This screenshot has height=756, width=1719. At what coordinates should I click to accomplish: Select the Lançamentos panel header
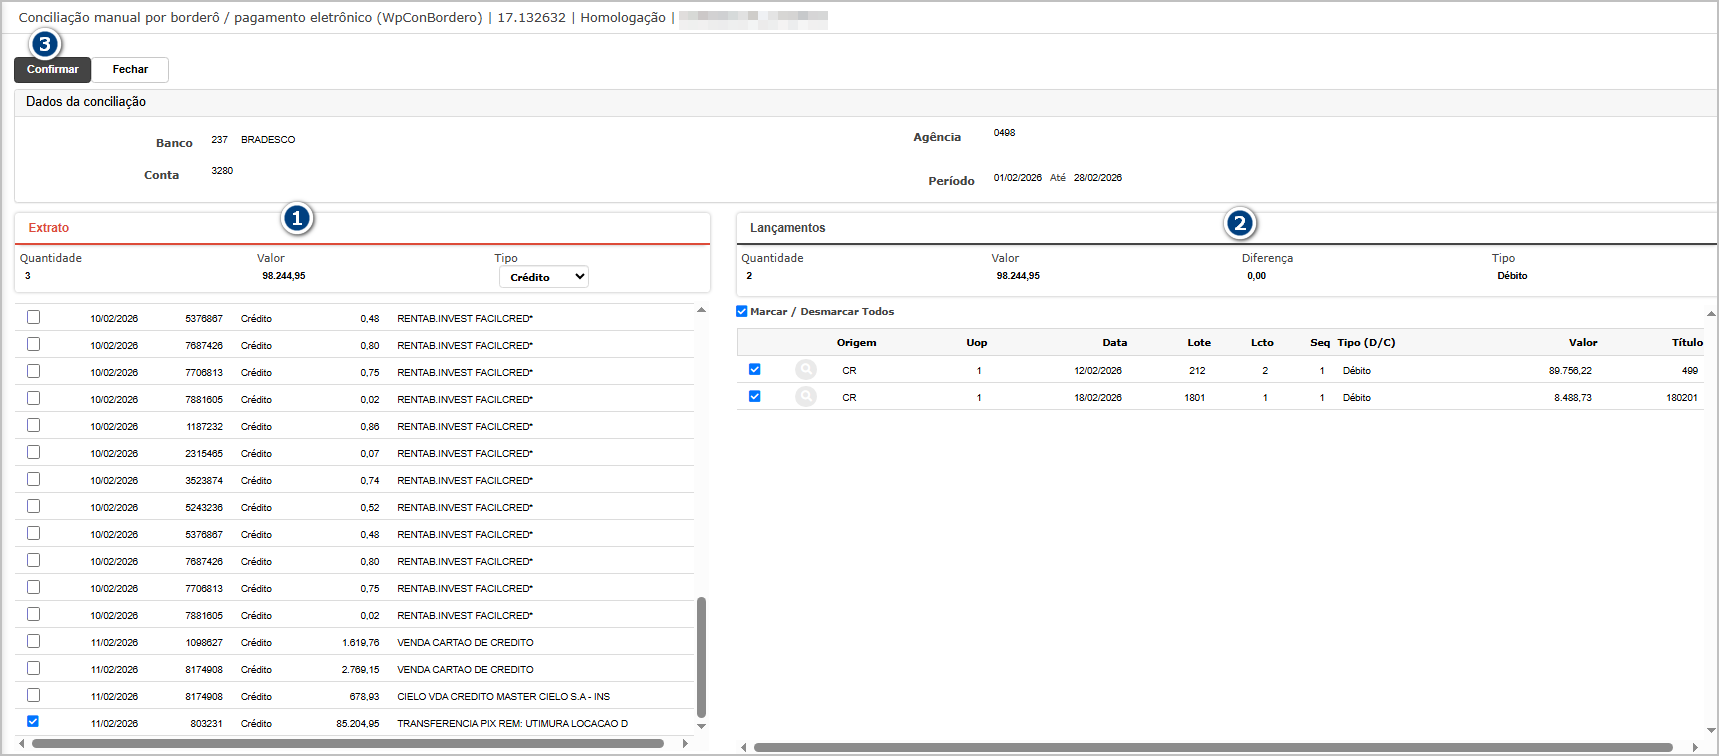(x=788, y=228)
